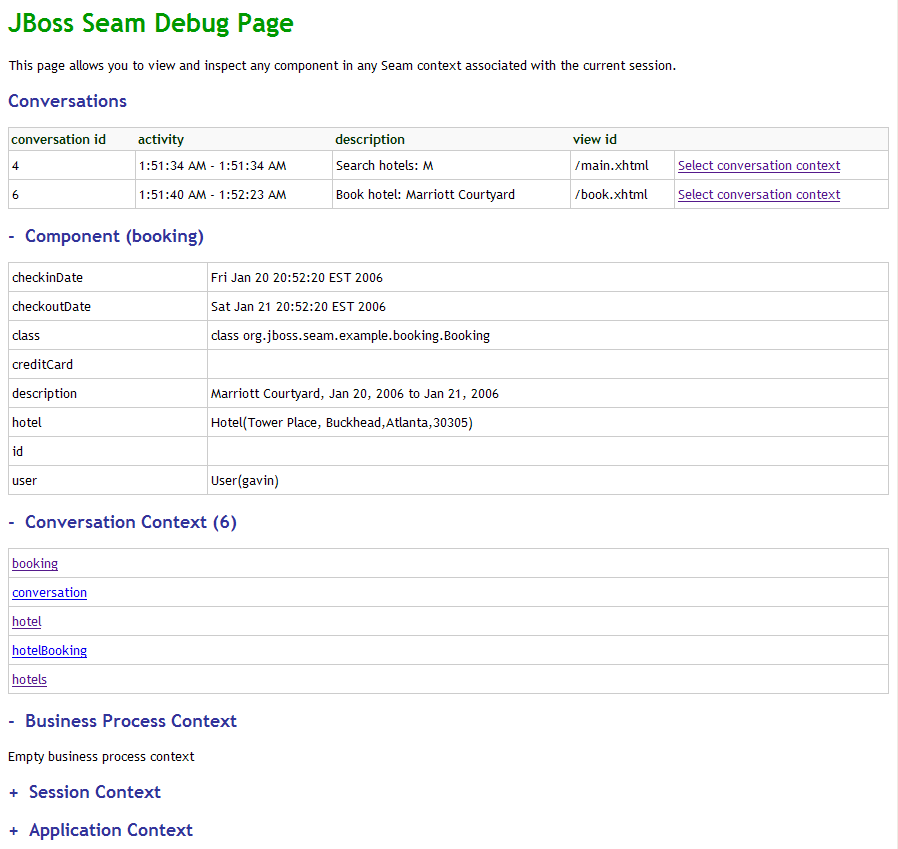Screen dimensions: 898x849
Task: Click the /main.xhtml view id cell
Action: pos(611,166)
